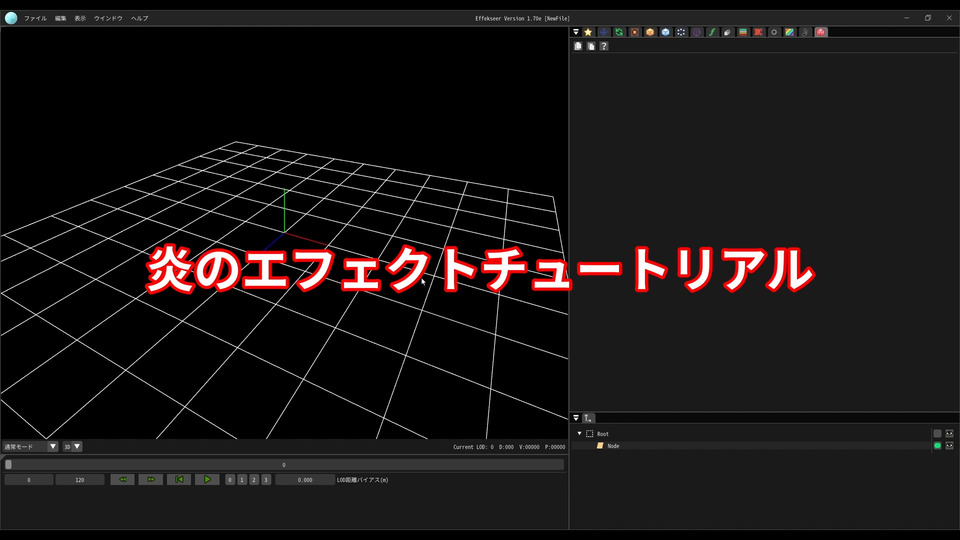
Task: Click the paste pages icon
Action: tap(591, 46)
